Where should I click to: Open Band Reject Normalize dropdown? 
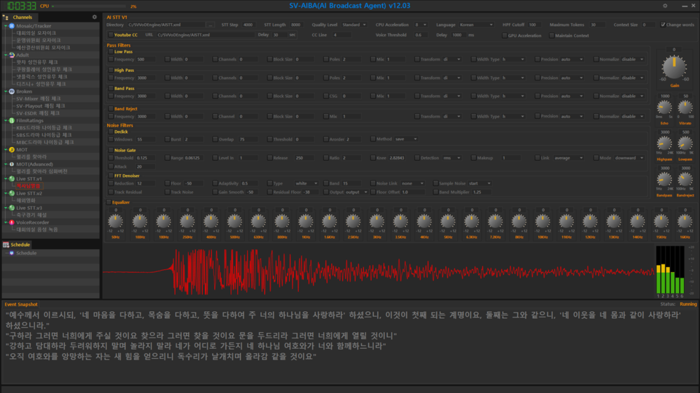point(633,116)
